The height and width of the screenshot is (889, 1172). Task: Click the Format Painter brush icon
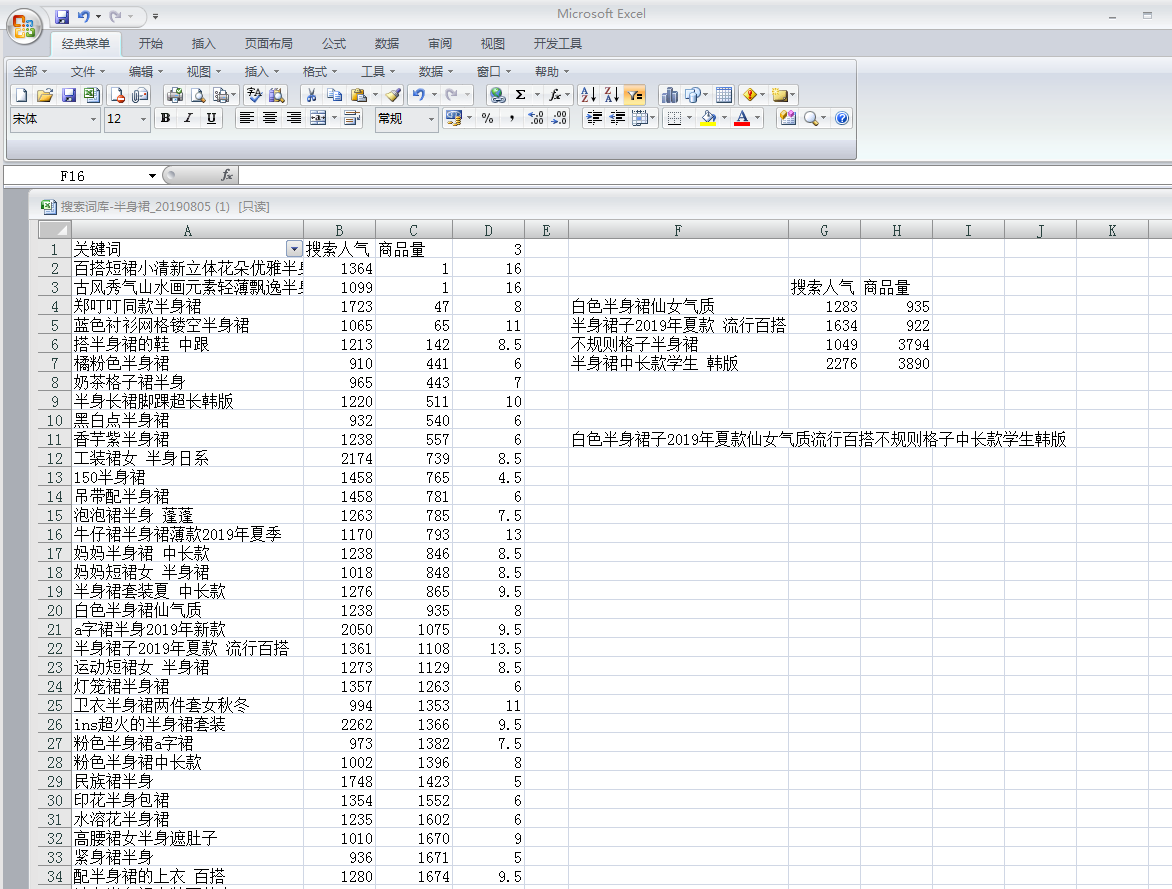[393, 95]
